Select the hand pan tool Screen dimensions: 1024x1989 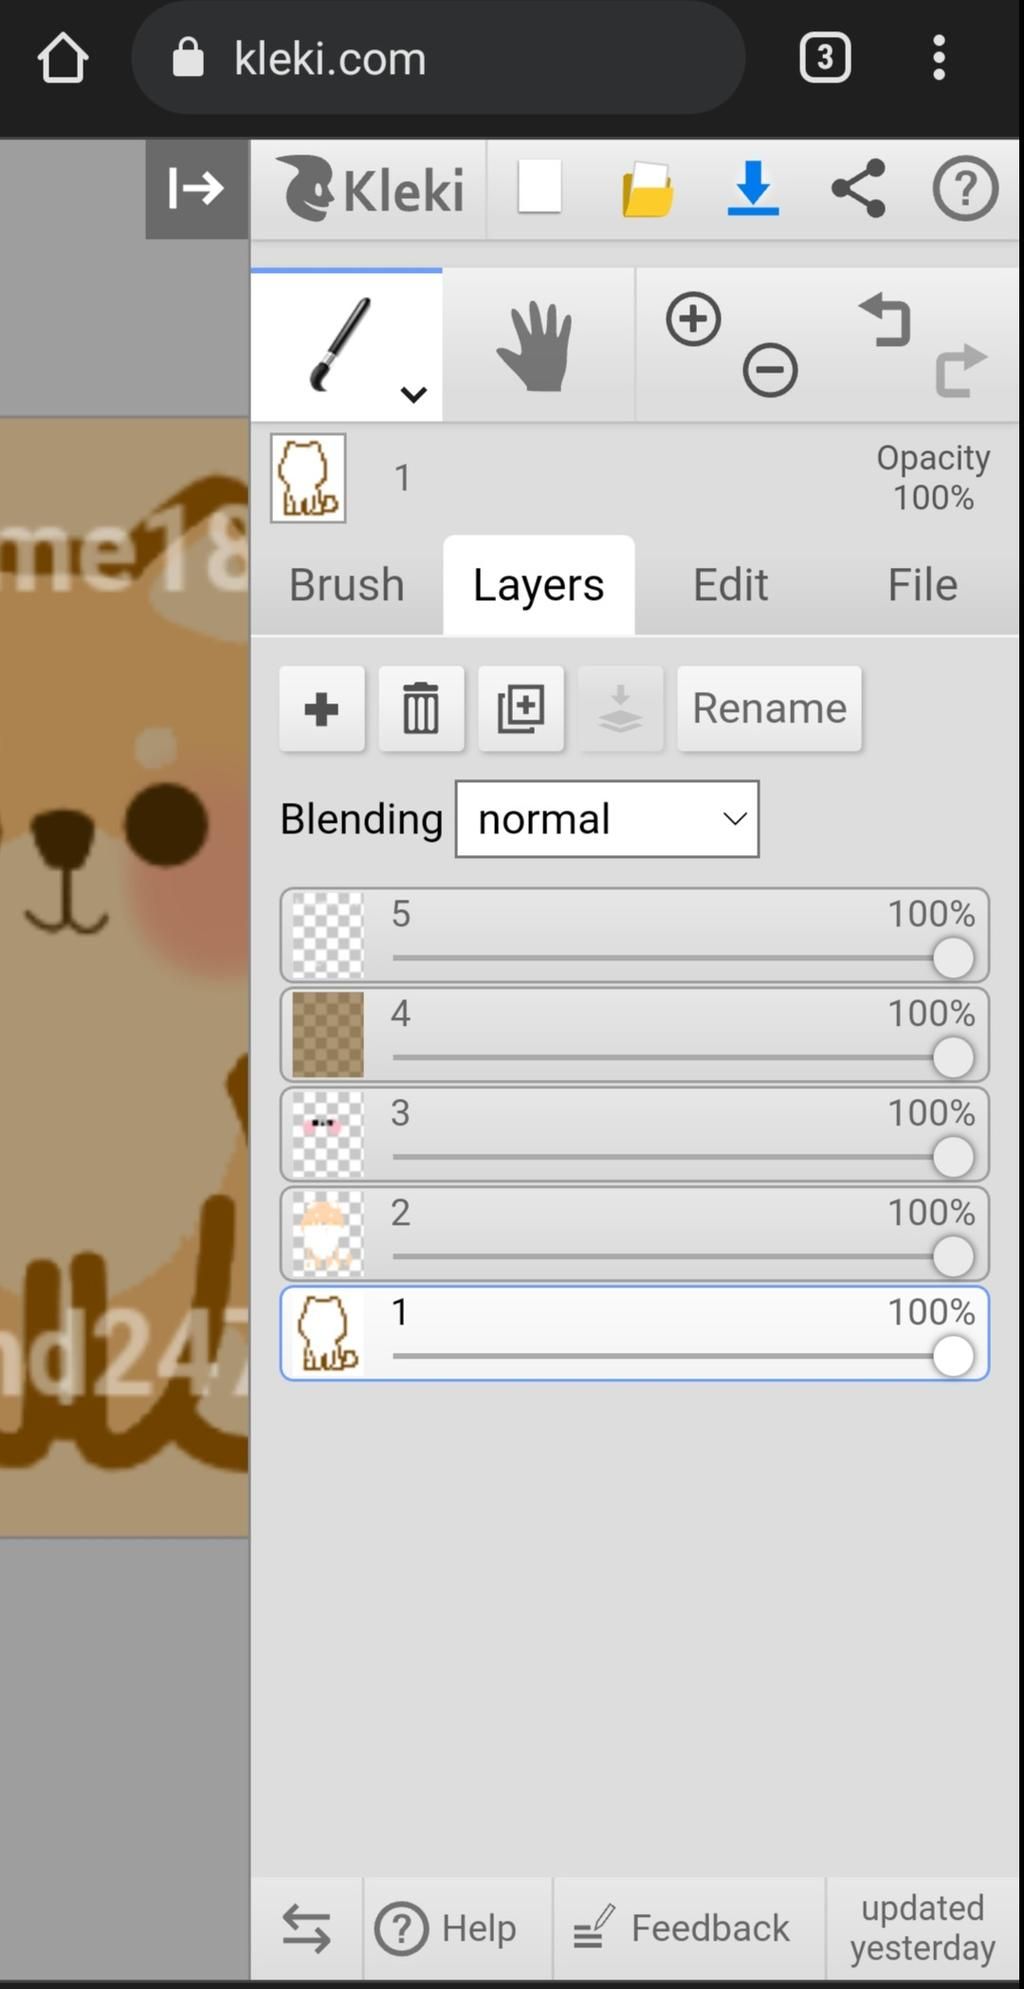point(536,346)
